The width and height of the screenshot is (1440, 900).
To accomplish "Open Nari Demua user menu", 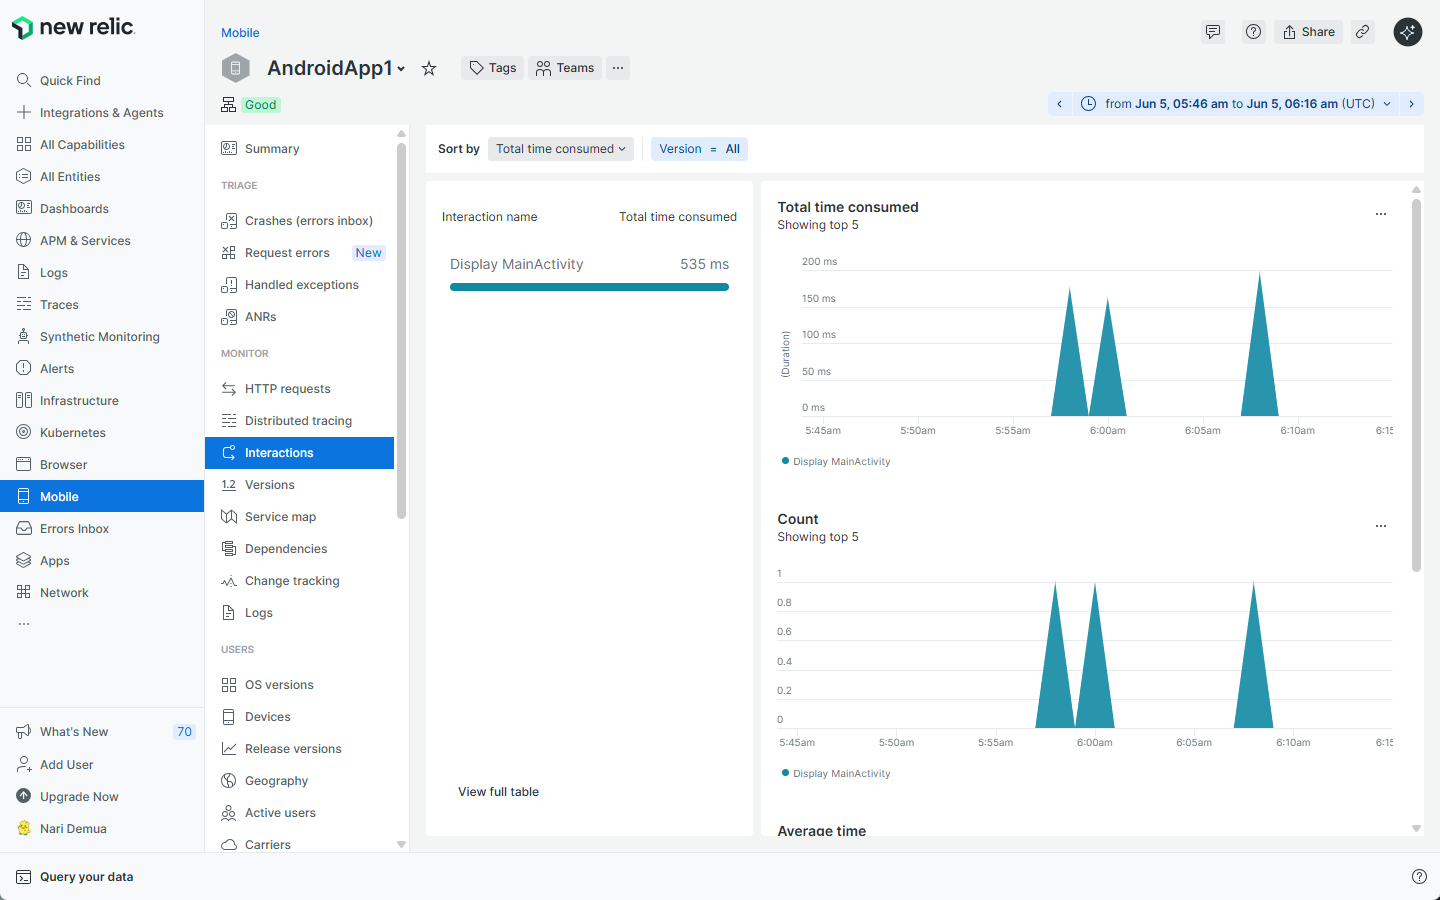I will (73, 829).
